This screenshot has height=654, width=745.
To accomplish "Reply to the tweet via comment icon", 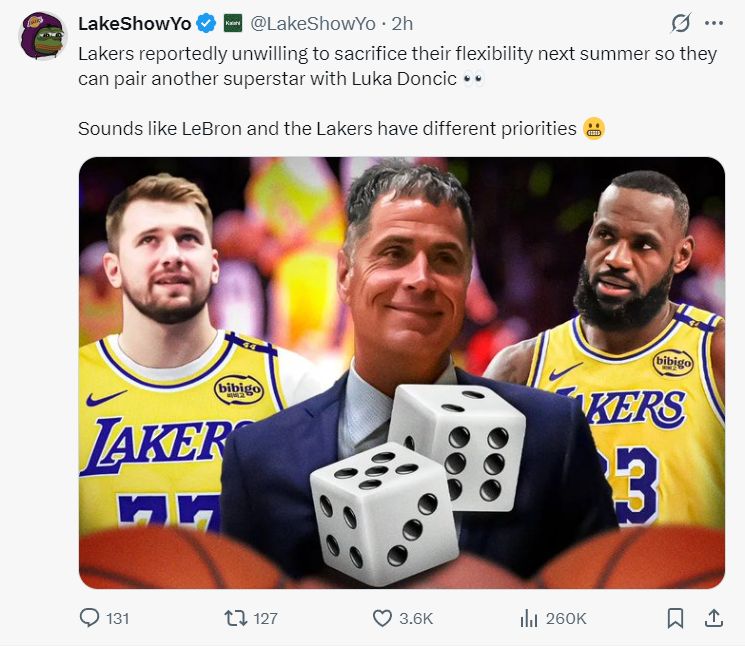I will [x=90, y=618].
